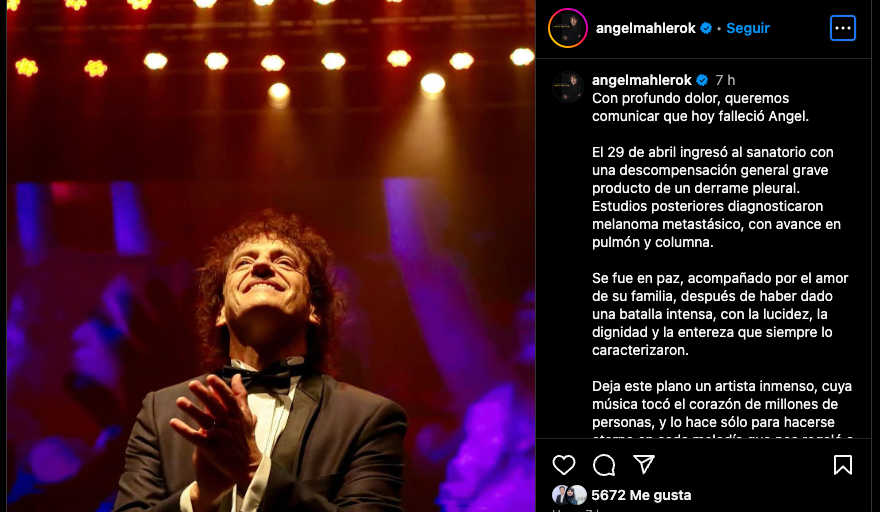This screenshot has height=512, width=880.
Task: Open the small avatar beside the caption
Action: pos(567,87)
